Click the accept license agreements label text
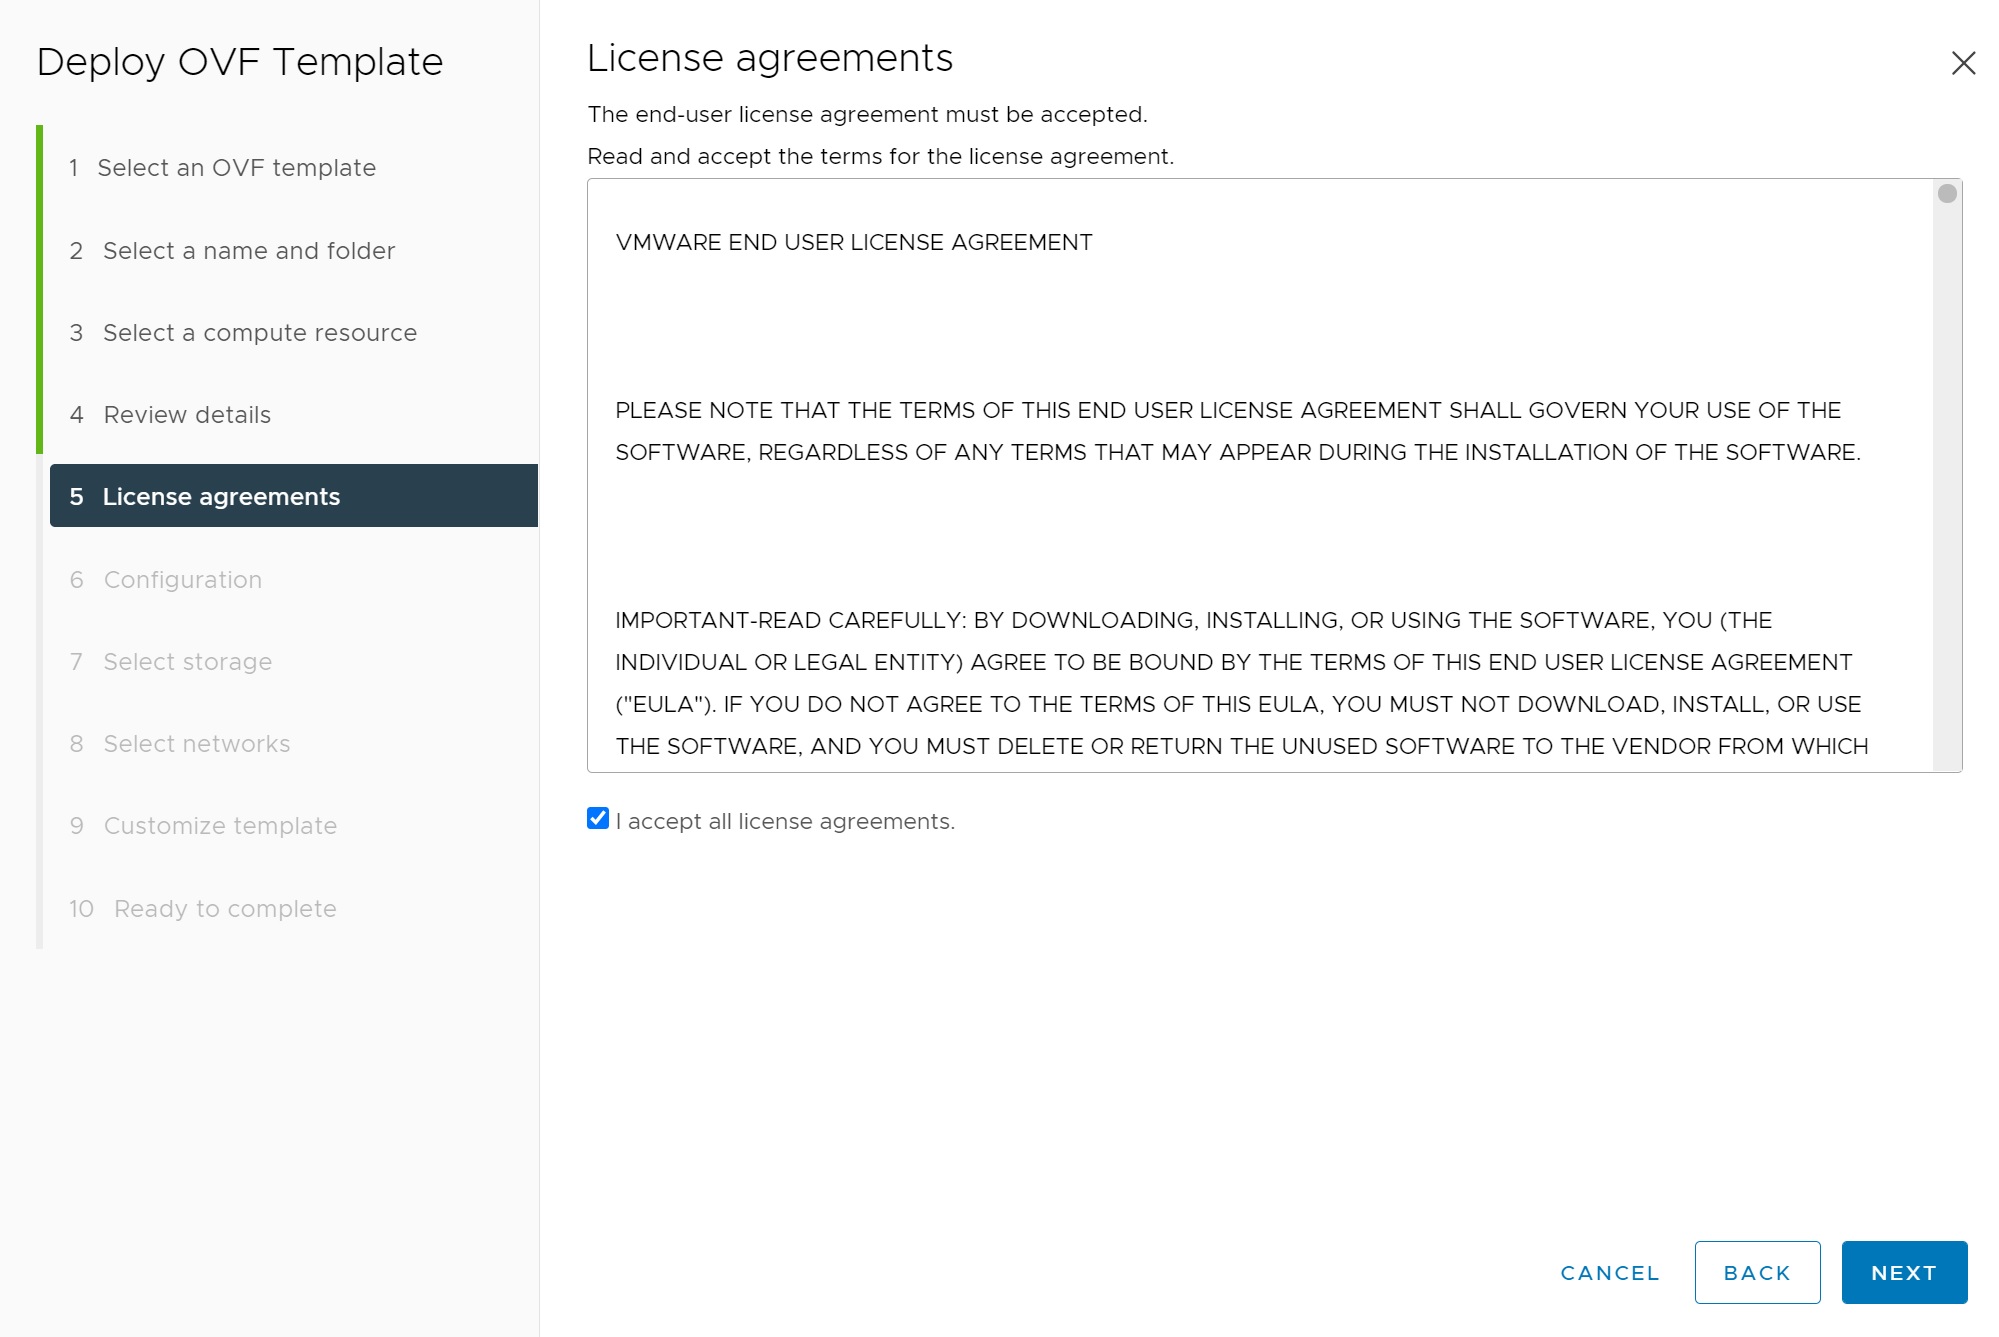Screen dimensions: 1999x1337 coord(785,822)
